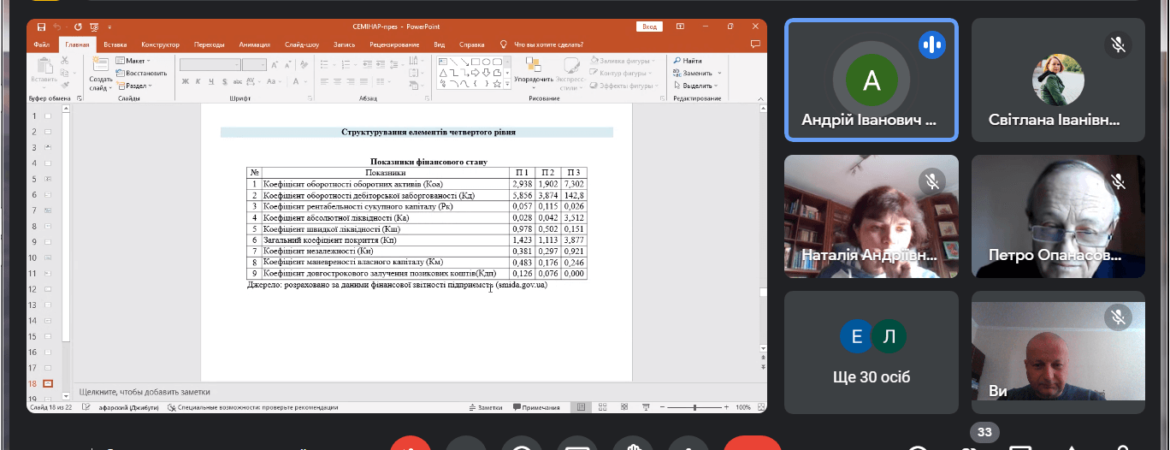Open Контур фигуры shape outline dropdown

(x=621, y=73)
